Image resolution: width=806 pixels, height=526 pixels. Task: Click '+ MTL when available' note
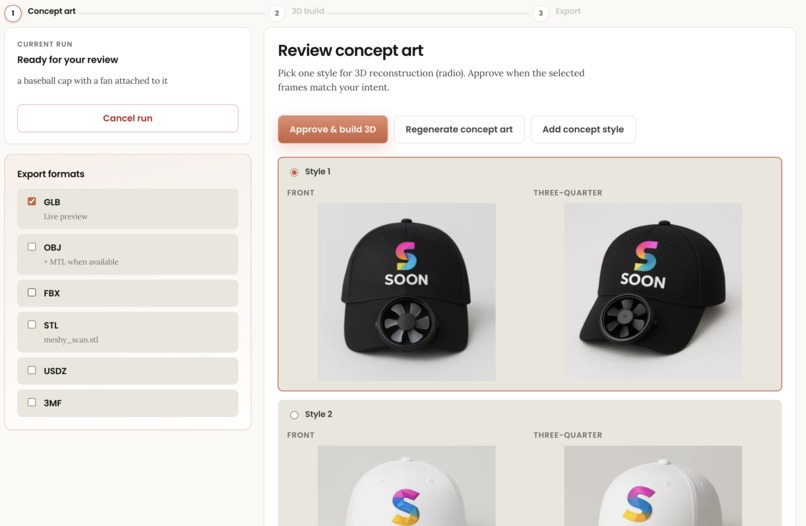(81, 262)
